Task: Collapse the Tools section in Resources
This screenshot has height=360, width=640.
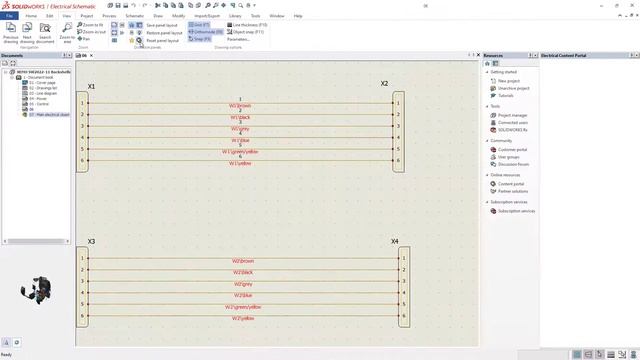Action: pyautogui.click(x=487, y=106)
